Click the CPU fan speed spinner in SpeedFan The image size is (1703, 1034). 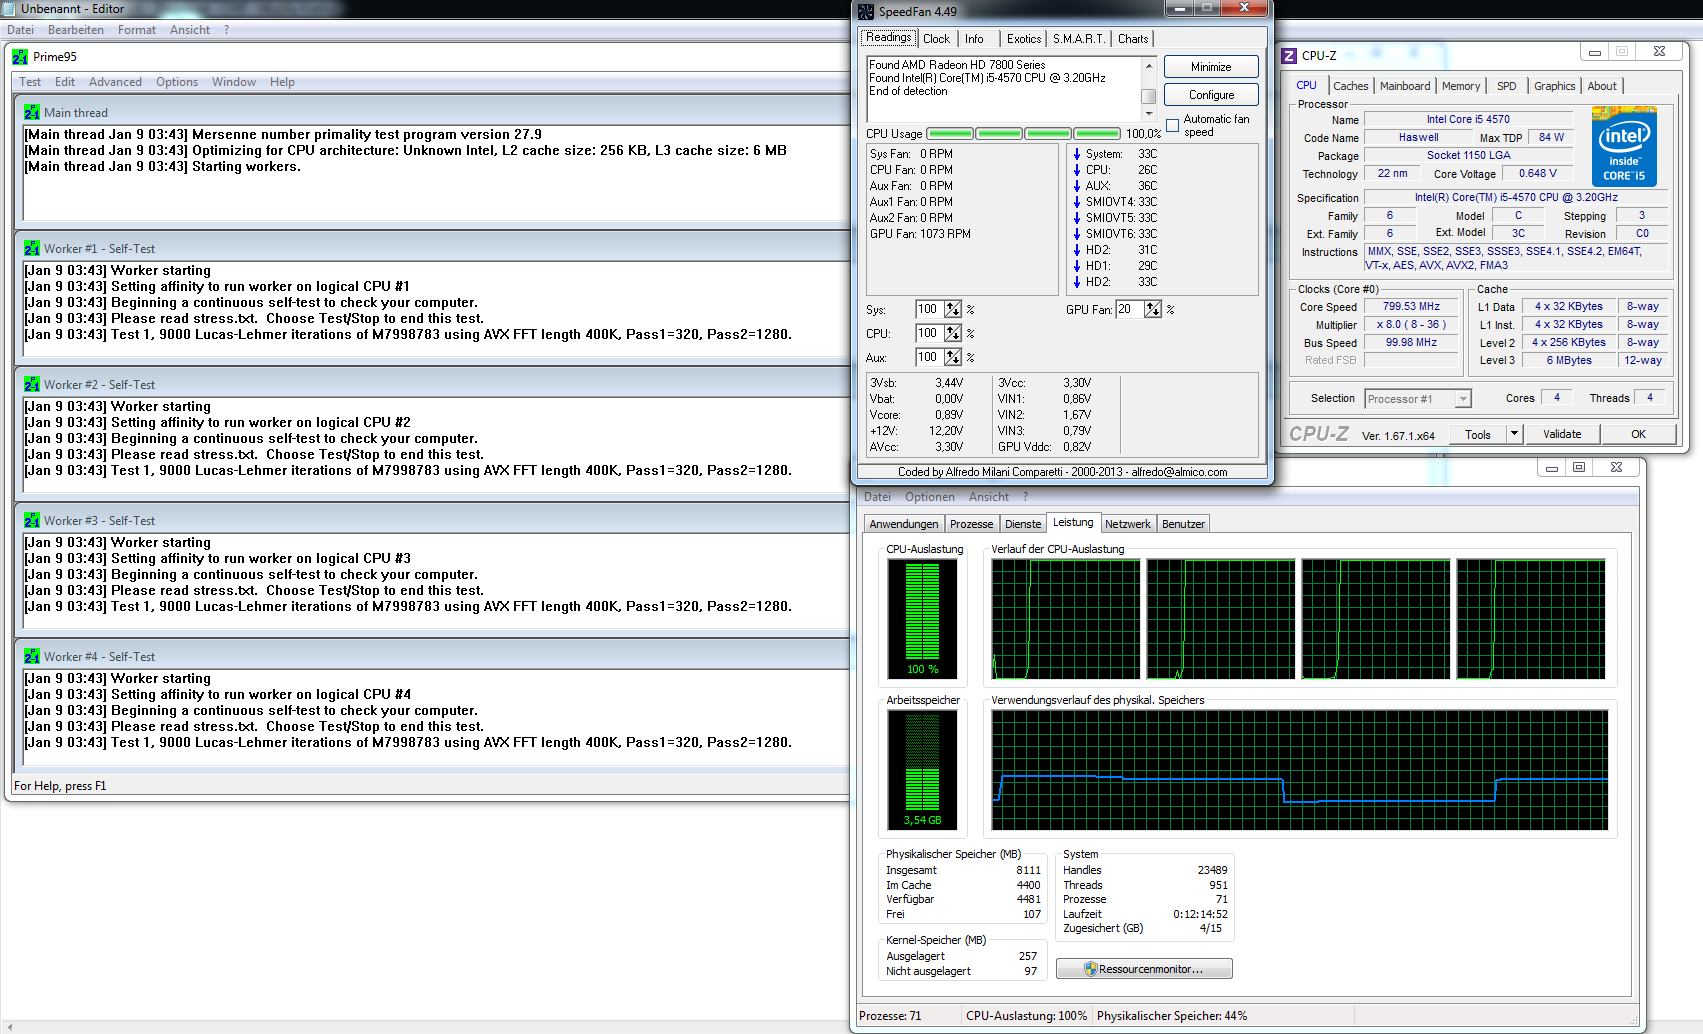(x=953, y=334)
